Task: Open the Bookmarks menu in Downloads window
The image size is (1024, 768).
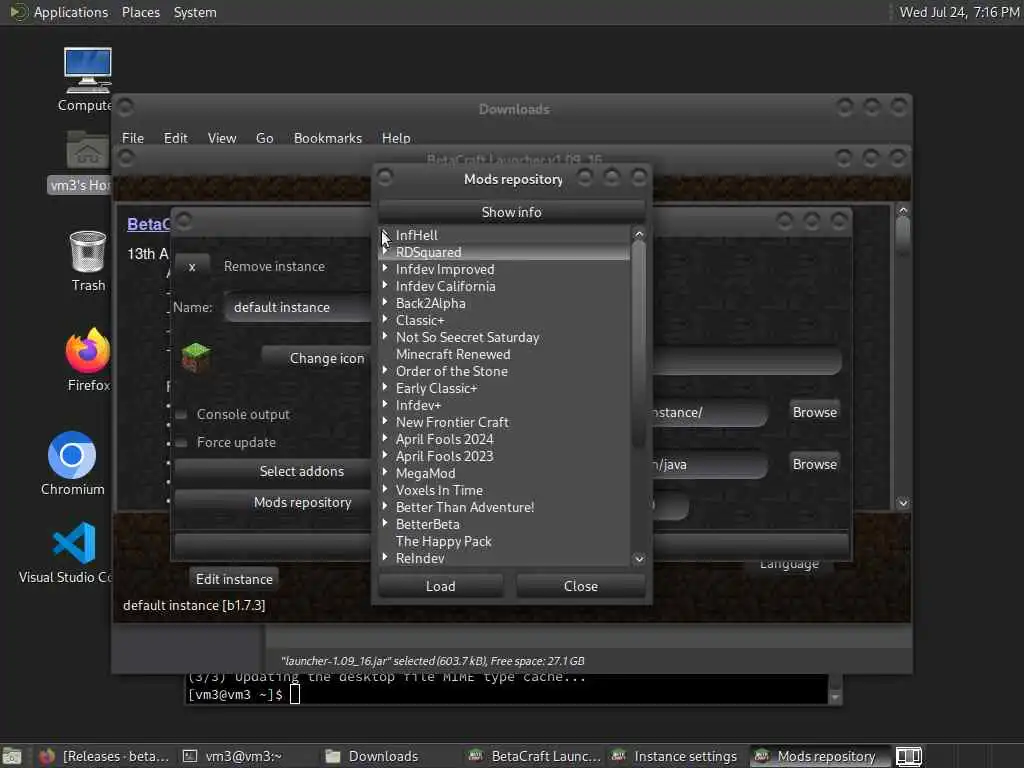Action: click(327, 138)
